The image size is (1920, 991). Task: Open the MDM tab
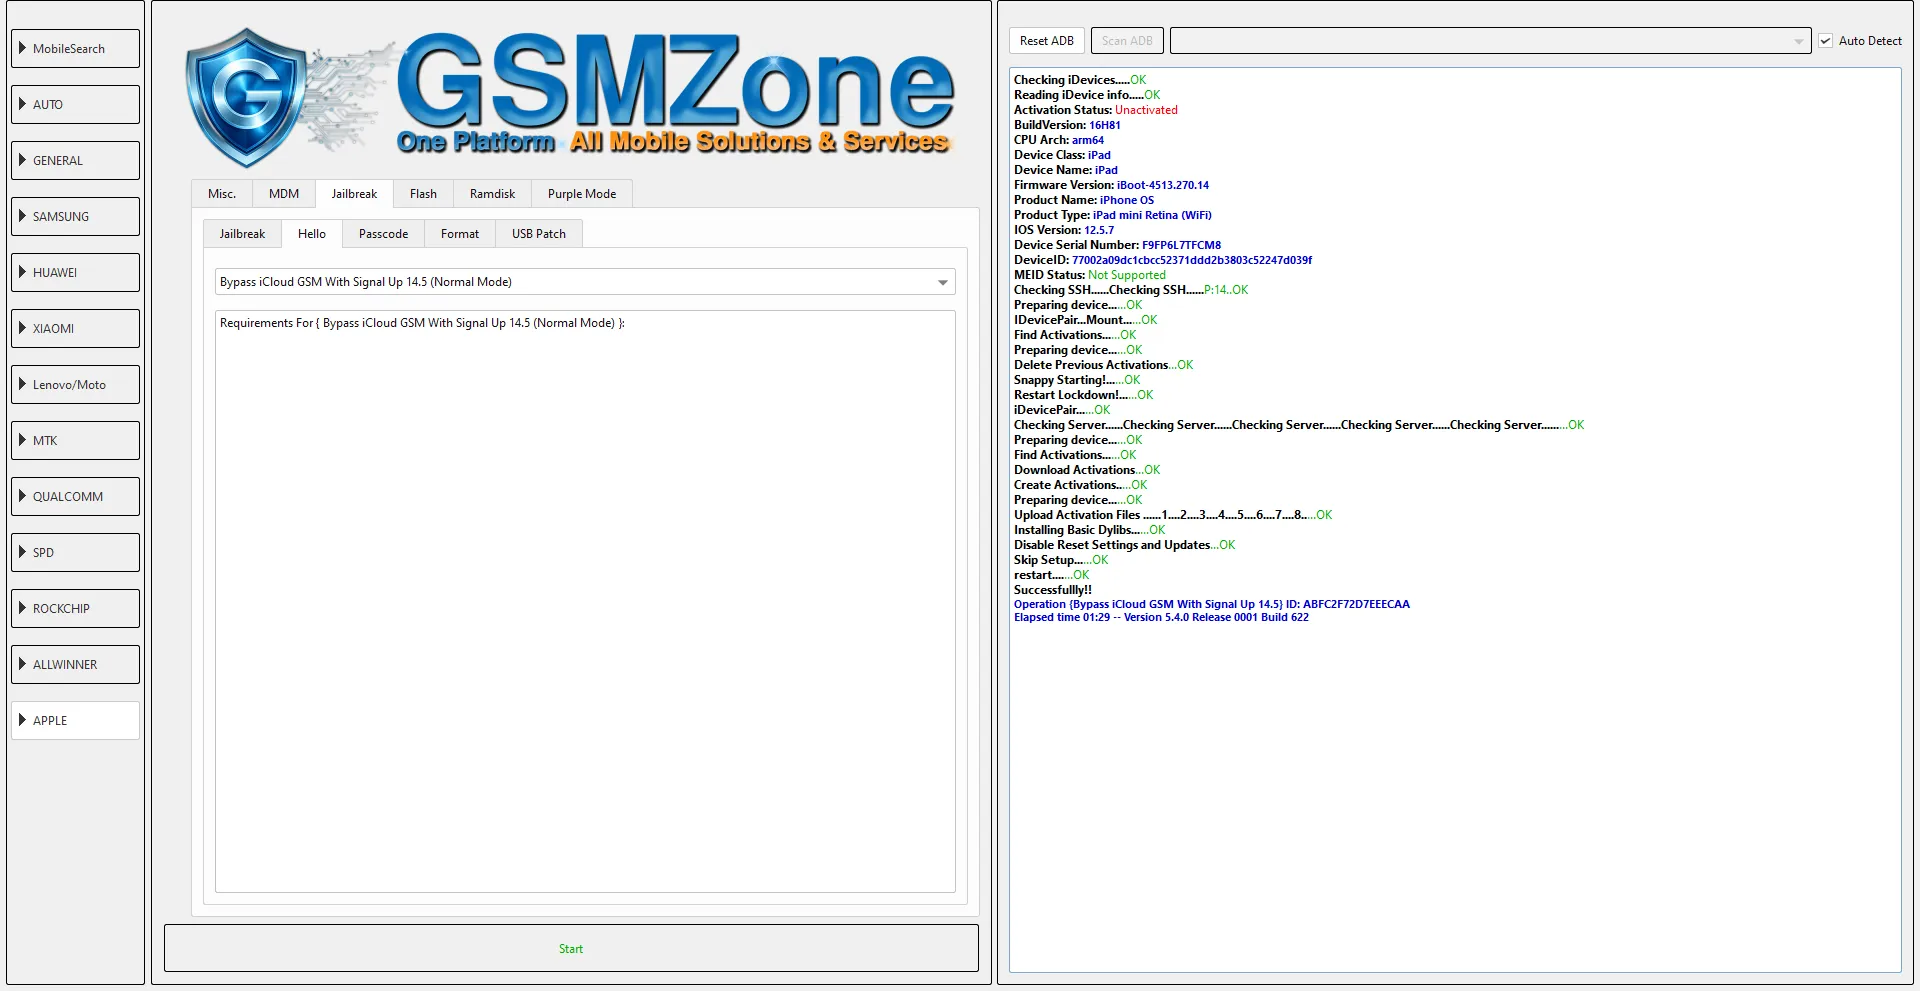tap(283, 194)
